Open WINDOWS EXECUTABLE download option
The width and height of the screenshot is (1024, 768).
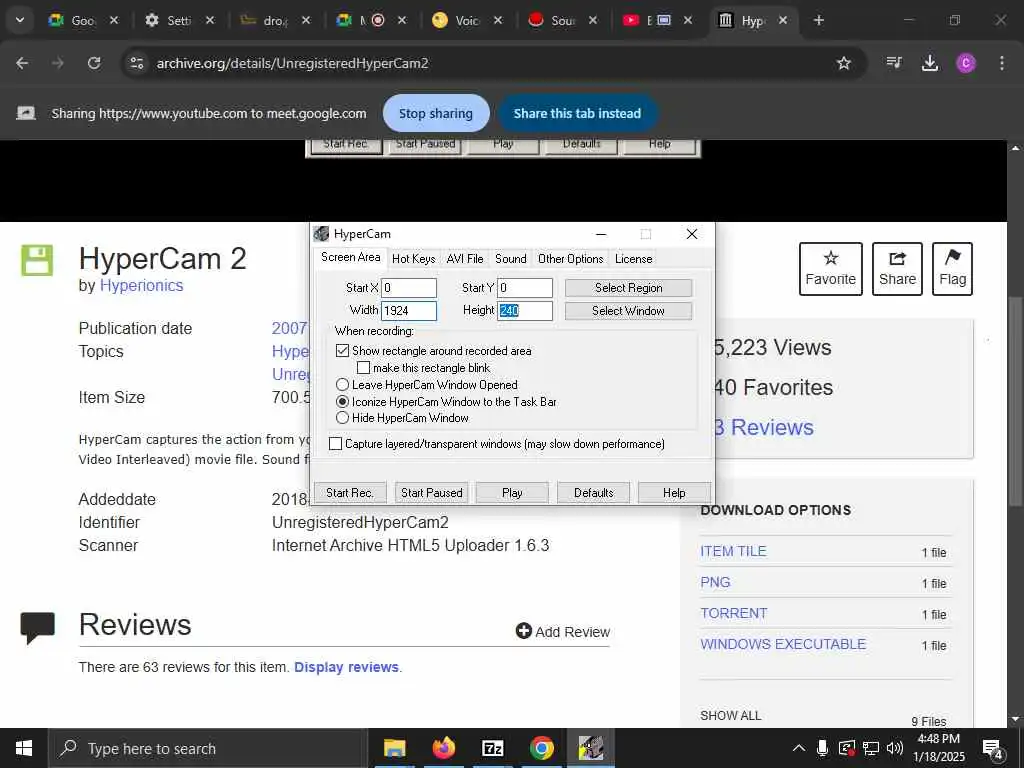point(783,644)
